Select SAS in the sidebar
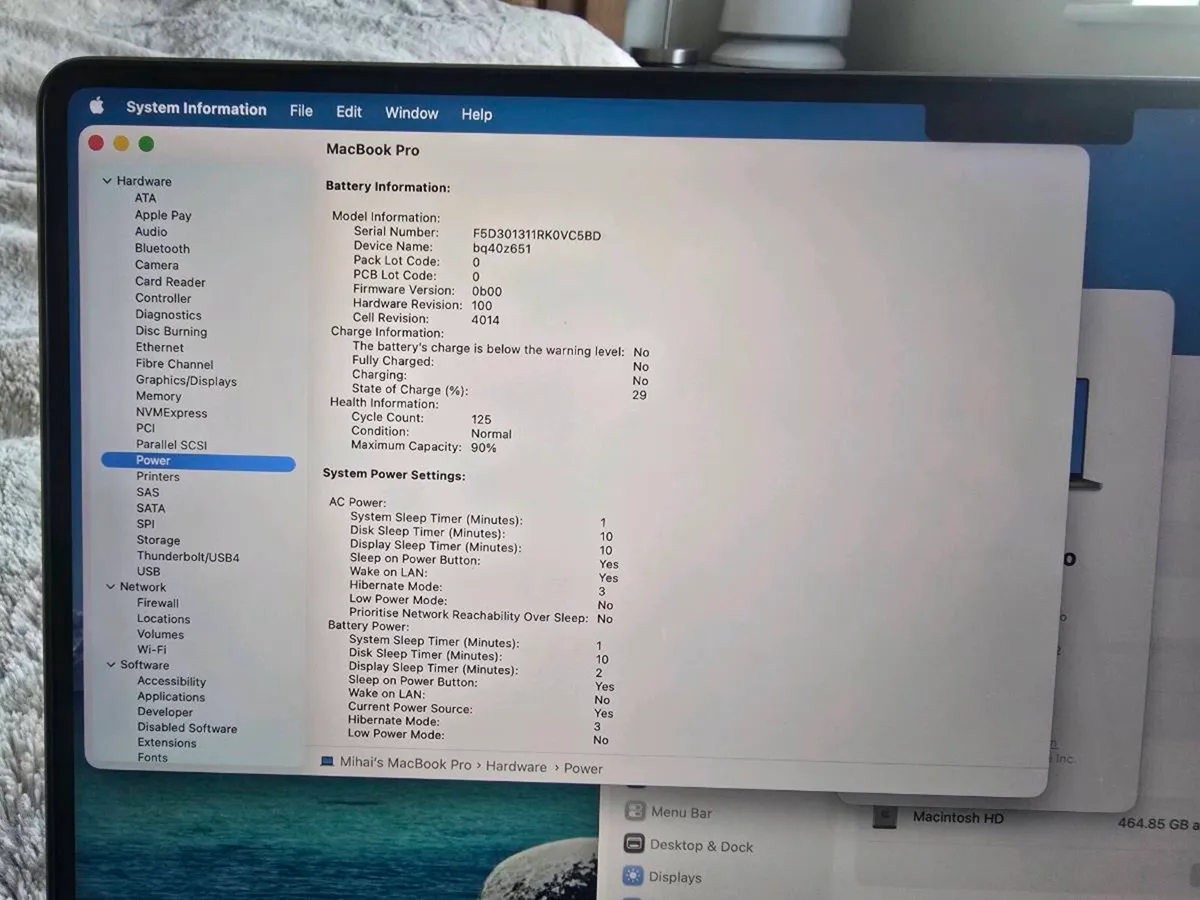 148,492
